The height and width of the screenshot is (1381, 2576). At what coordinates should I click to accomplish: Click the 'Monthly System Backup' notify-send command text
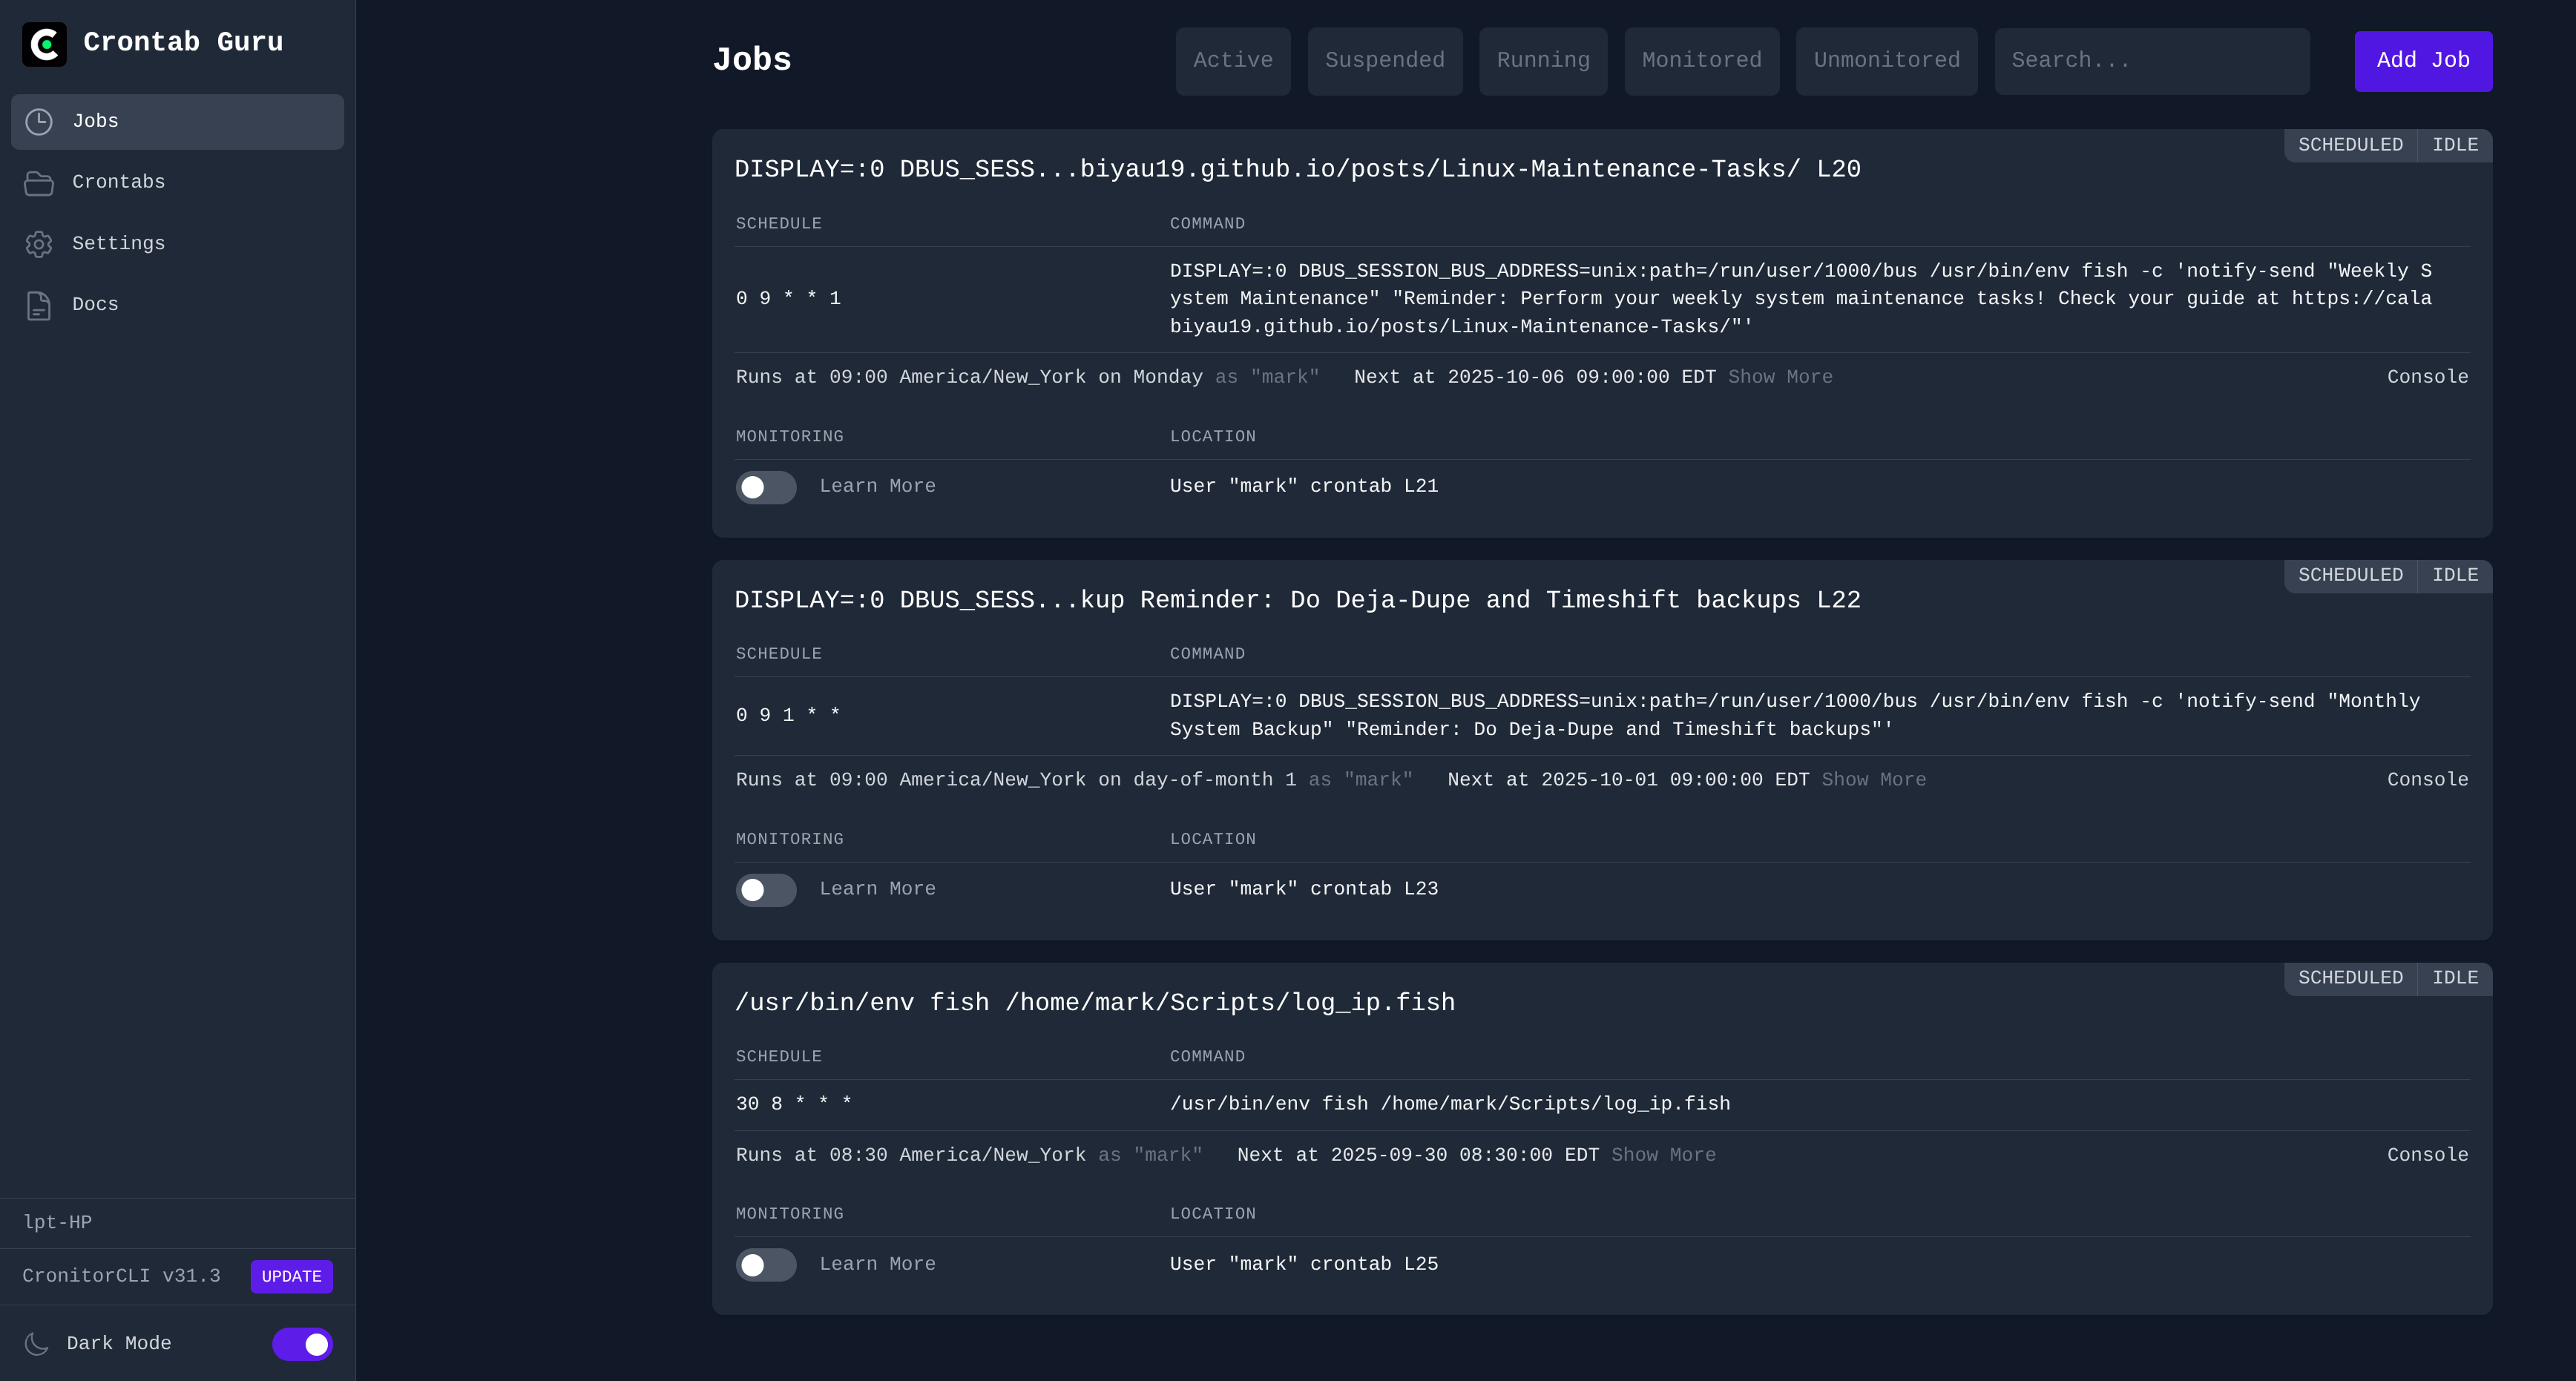tap(1795, 715)
